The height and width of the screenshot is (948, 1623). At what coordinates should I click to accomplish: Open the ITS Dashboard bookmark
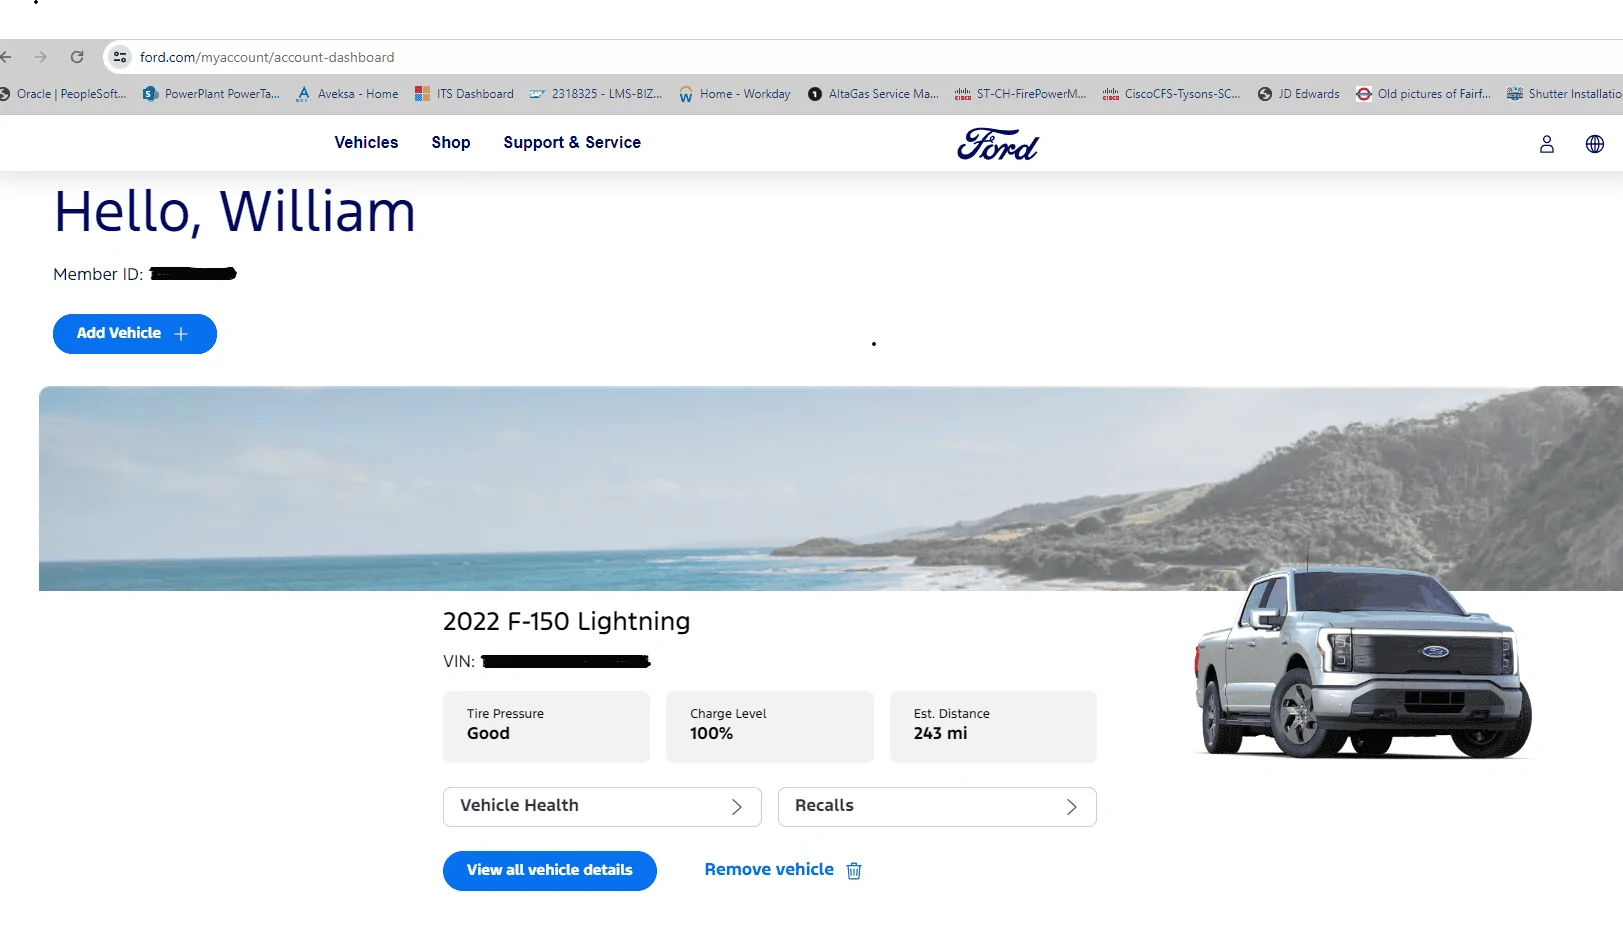pos(465,94)
